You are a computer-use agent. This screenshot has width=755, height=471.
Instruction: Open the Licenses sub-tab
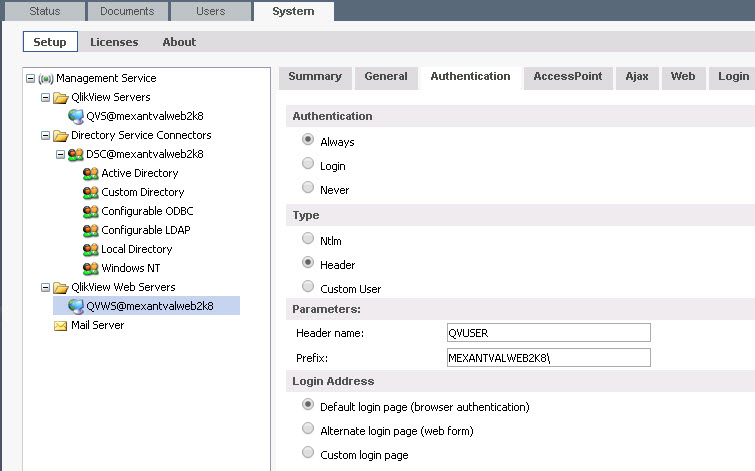(114, 42)
